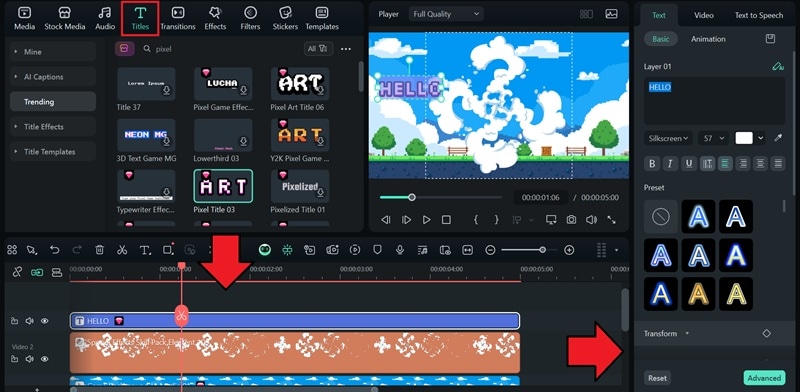Select the no-preset option
This screenshot has height=392, width=800.
coord(661,216)
